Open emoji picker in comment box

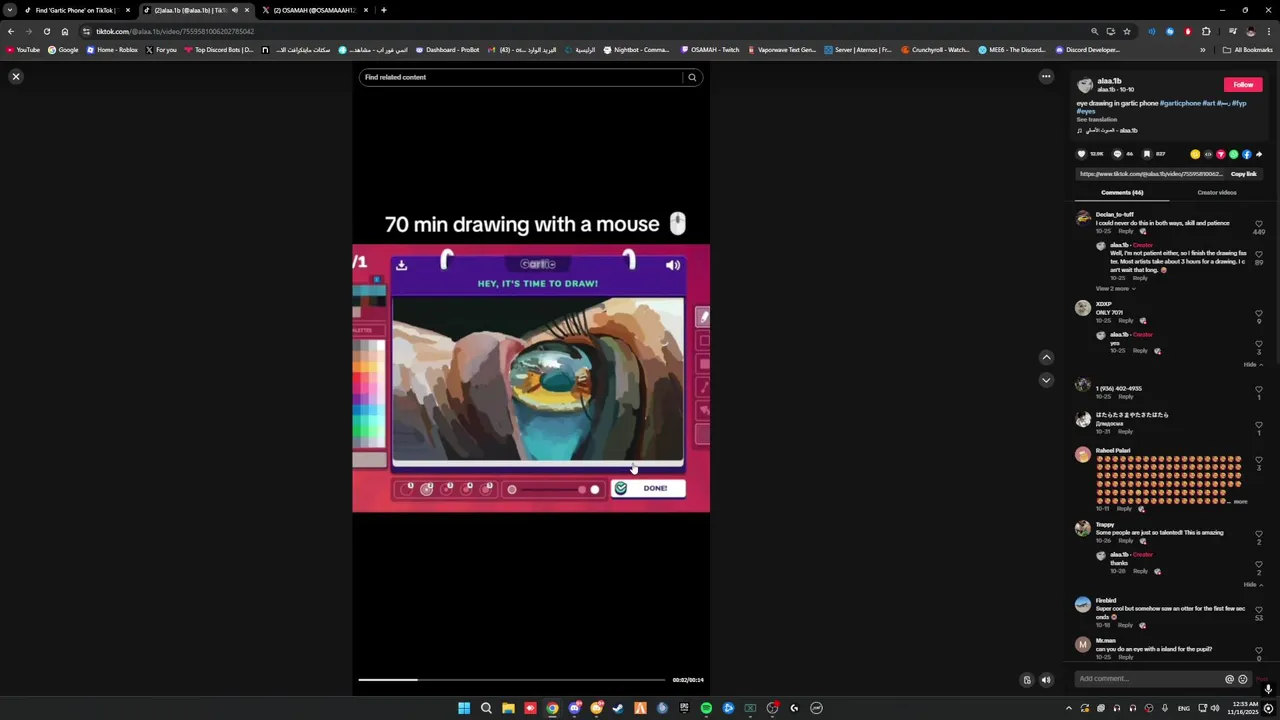[1243, 679]
